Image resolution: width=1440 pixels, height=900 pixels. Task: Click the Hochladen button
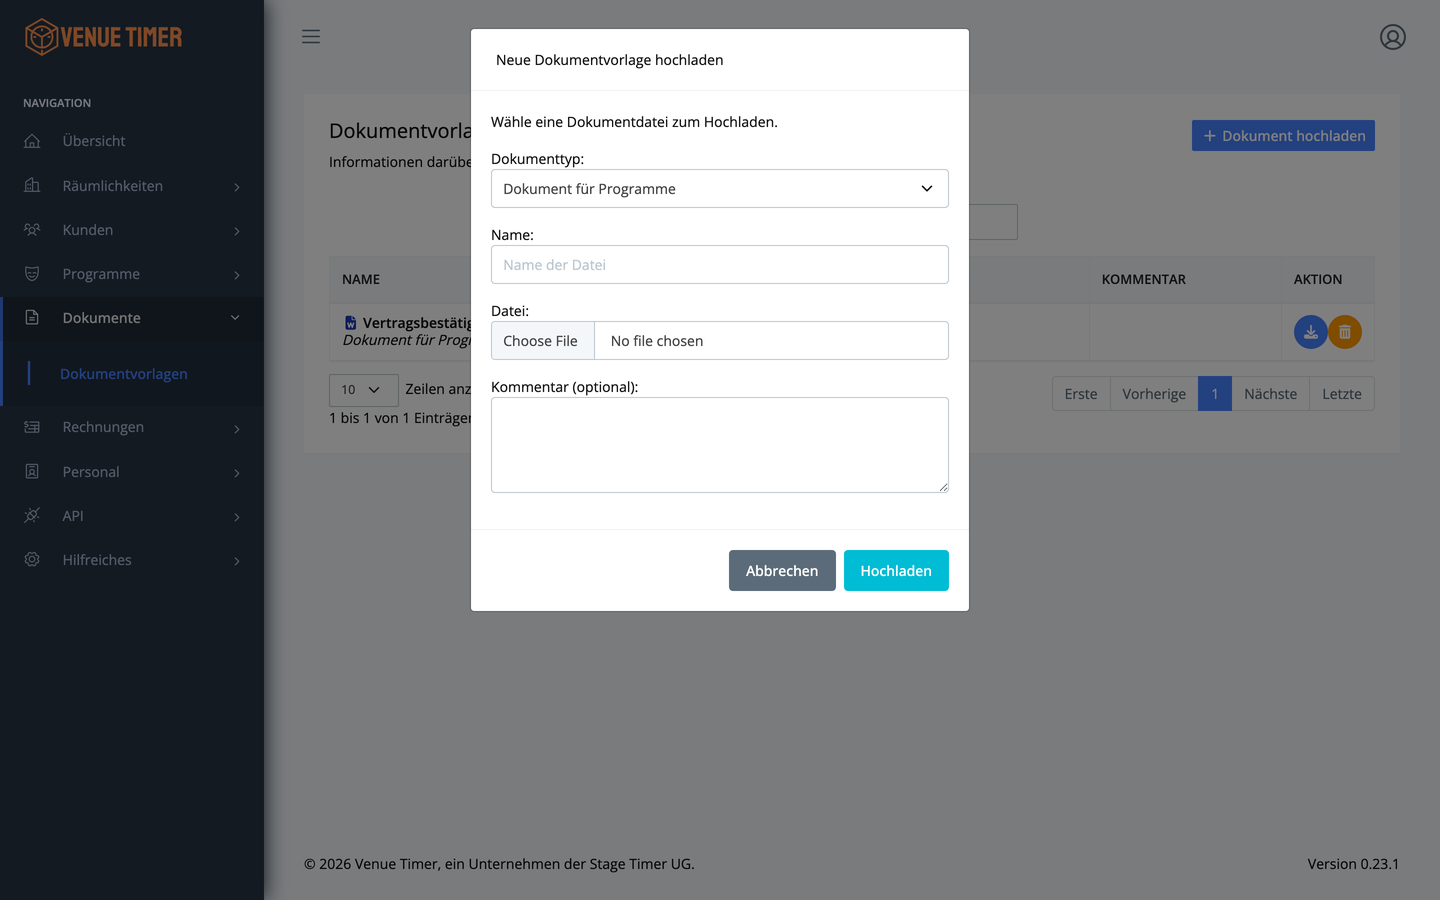pos(896,570)
